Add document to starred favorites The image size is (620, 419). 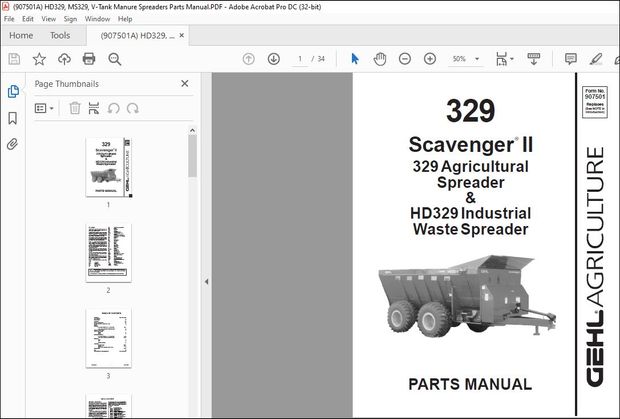(x=39, y=59)
